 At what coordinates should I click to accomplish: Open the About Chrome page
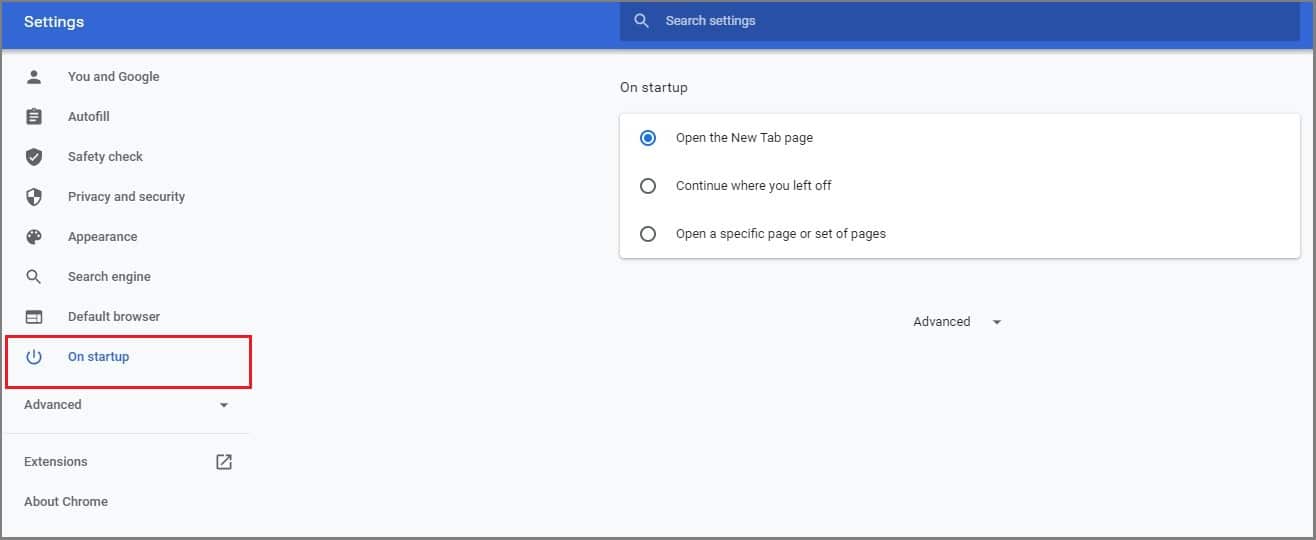(66, 502)
